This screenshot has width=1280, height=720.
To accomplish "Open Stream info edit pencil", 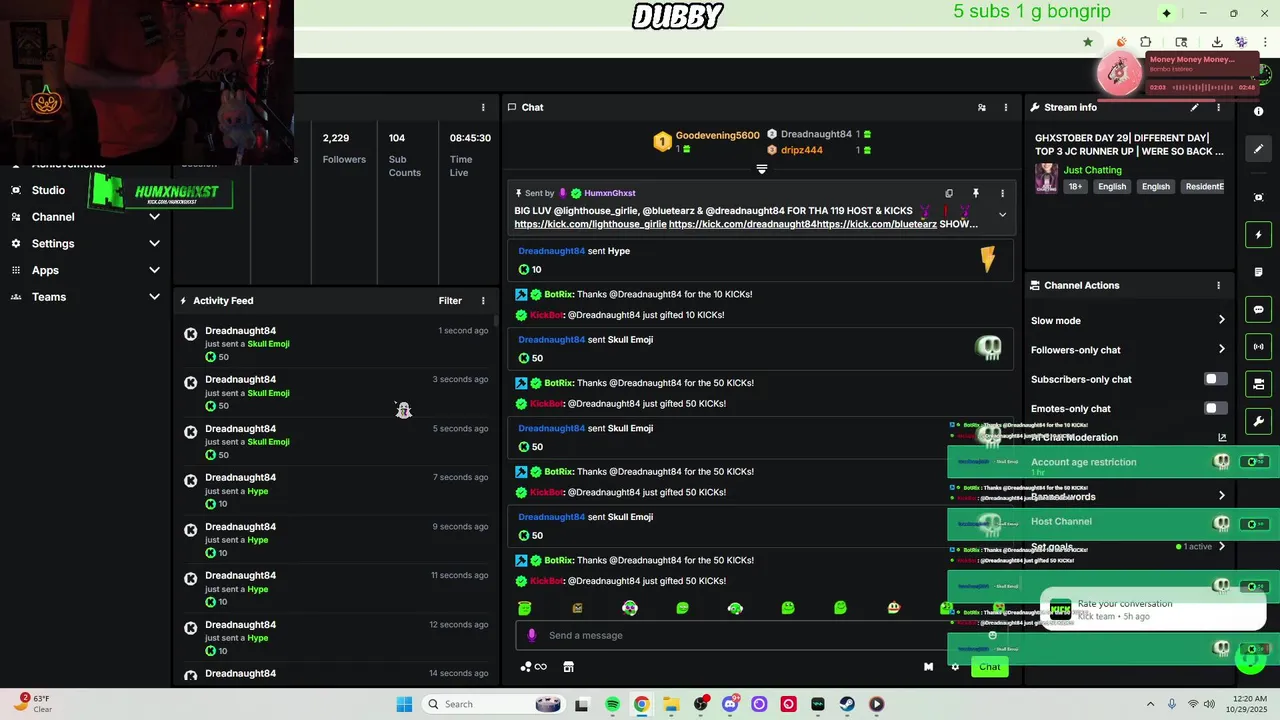I will 1194,107.
